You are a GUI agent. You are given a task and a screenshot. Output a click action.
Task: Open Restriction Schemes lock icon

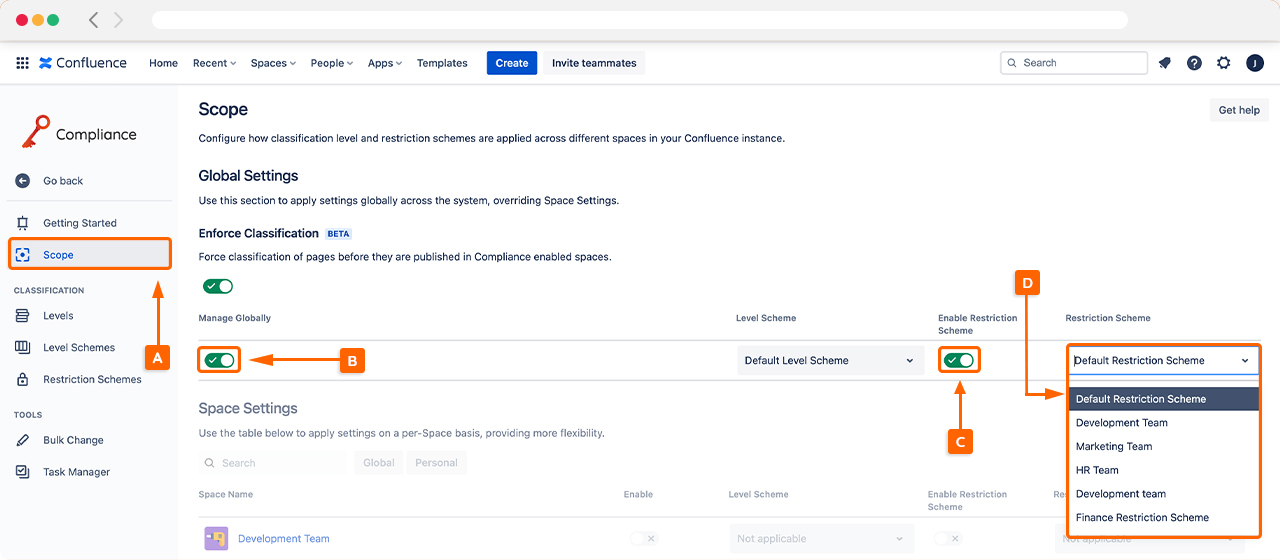pyautogui.click(x=23, y=380)
